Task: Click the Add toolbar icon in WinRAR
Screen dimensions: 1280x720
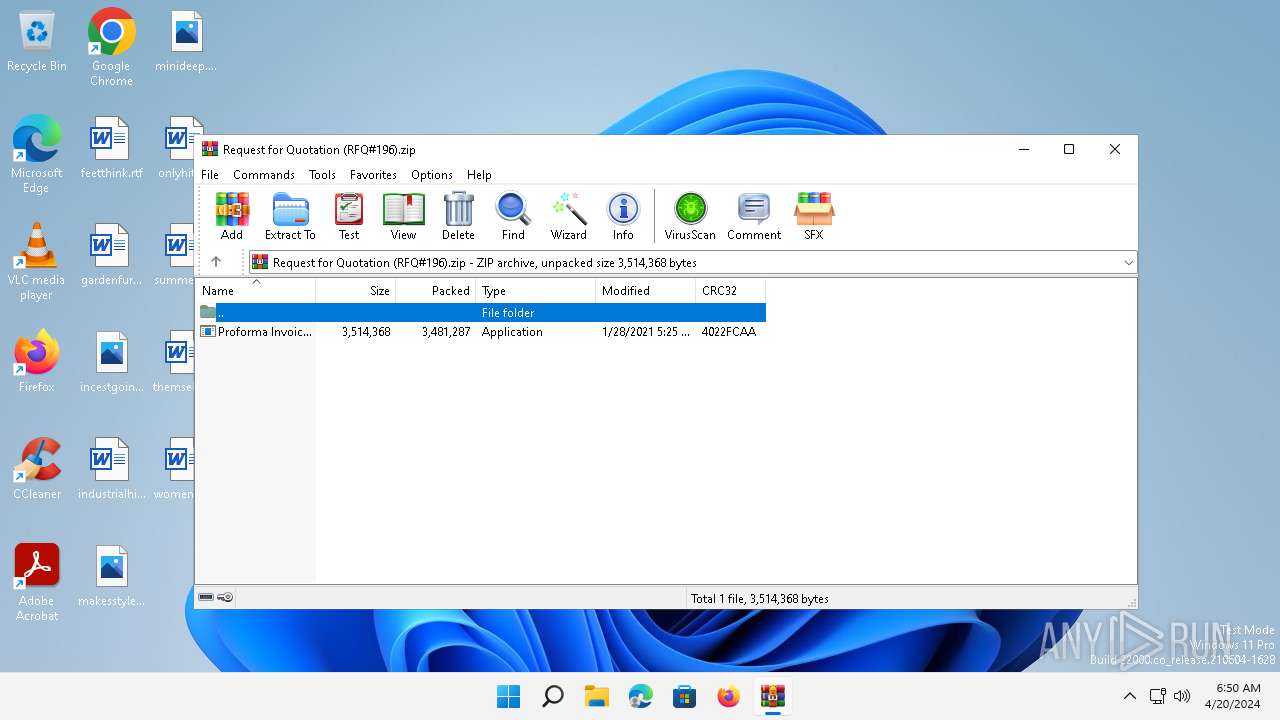Action: click(x=232, y=216)
